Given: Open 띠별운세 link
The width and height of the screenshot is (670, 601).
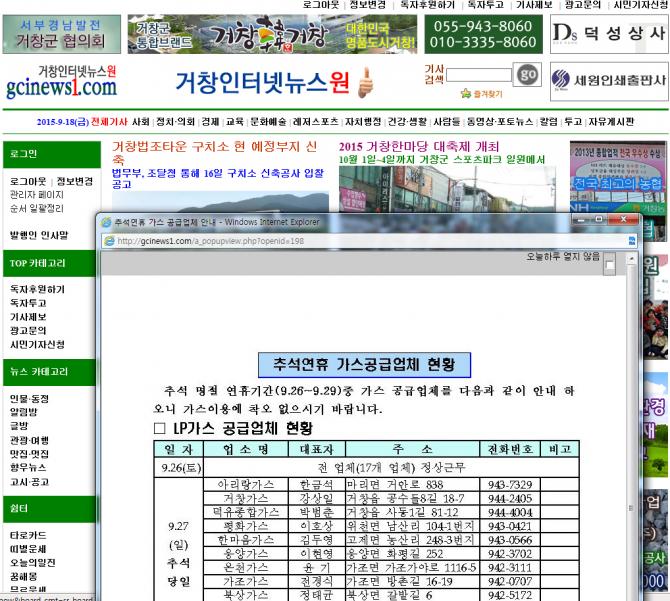Looking at the screenshot, I should point(28,549).
